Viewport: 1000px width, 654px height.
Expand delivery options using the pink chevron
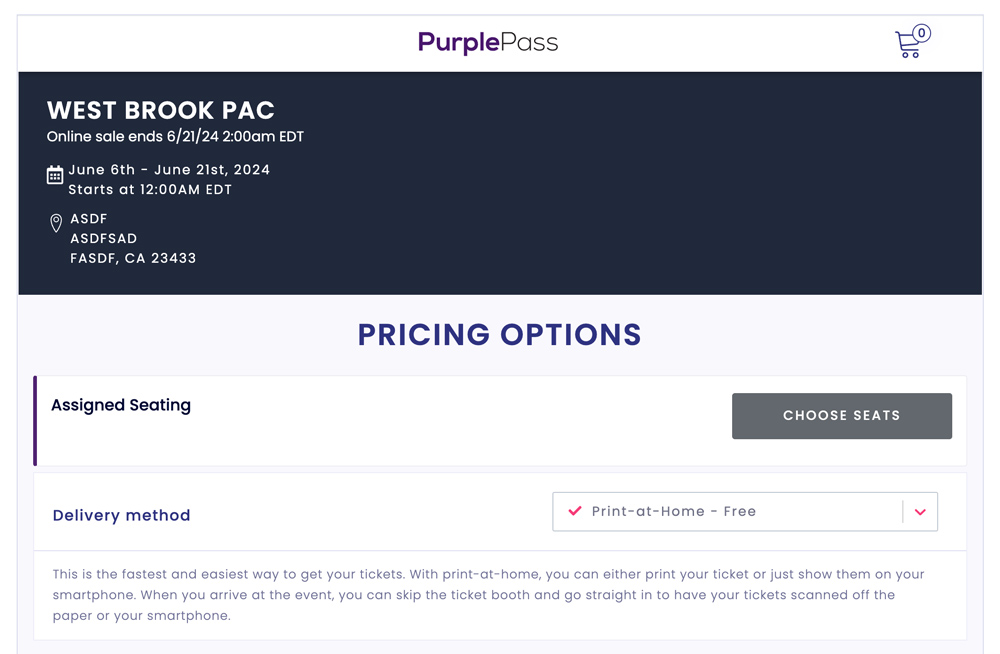(x=920, y=512)
